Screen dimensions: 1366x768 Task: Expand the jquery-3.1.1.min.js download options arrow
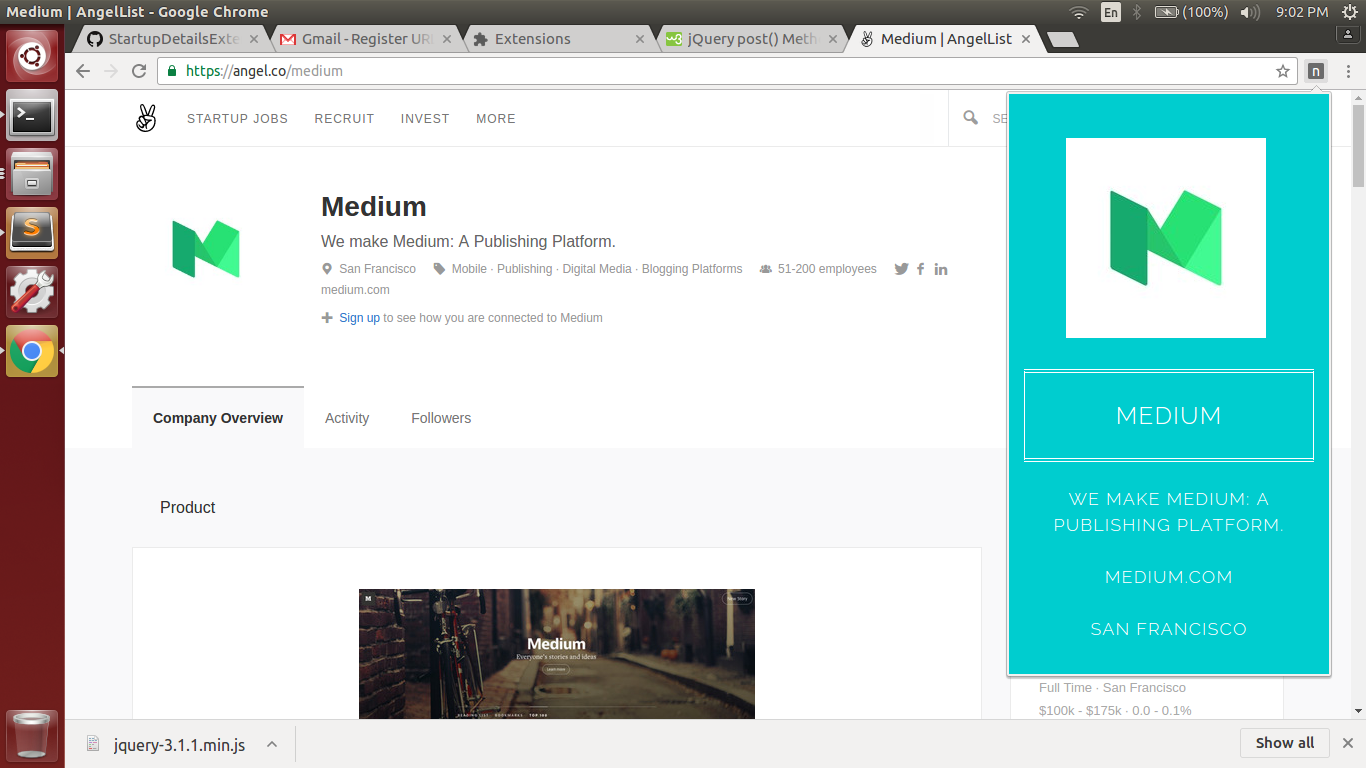pos(272,744)
